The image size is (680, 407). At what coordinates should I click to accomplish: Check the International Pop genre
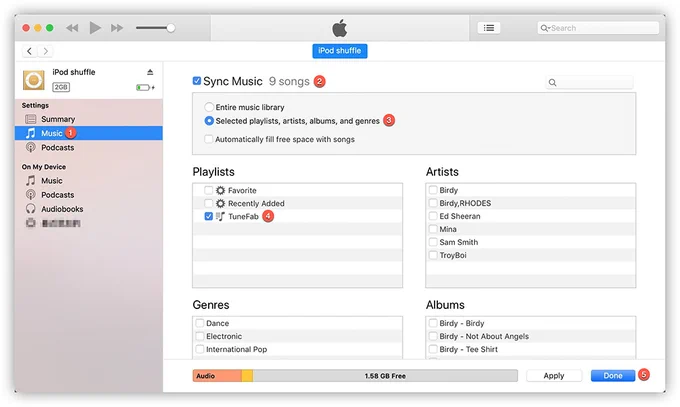coord(199,349)
